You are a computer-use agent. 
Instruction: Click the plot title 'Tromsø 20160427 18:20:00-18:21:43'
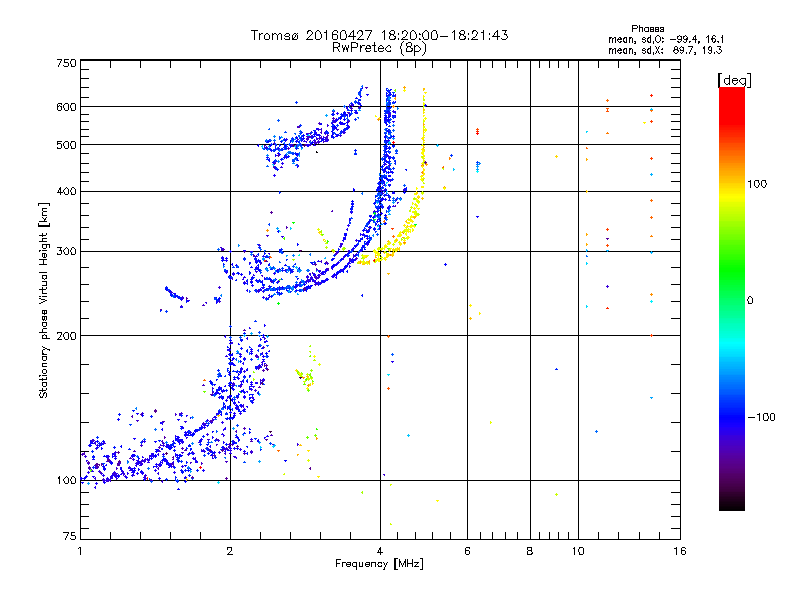[379, 35]
